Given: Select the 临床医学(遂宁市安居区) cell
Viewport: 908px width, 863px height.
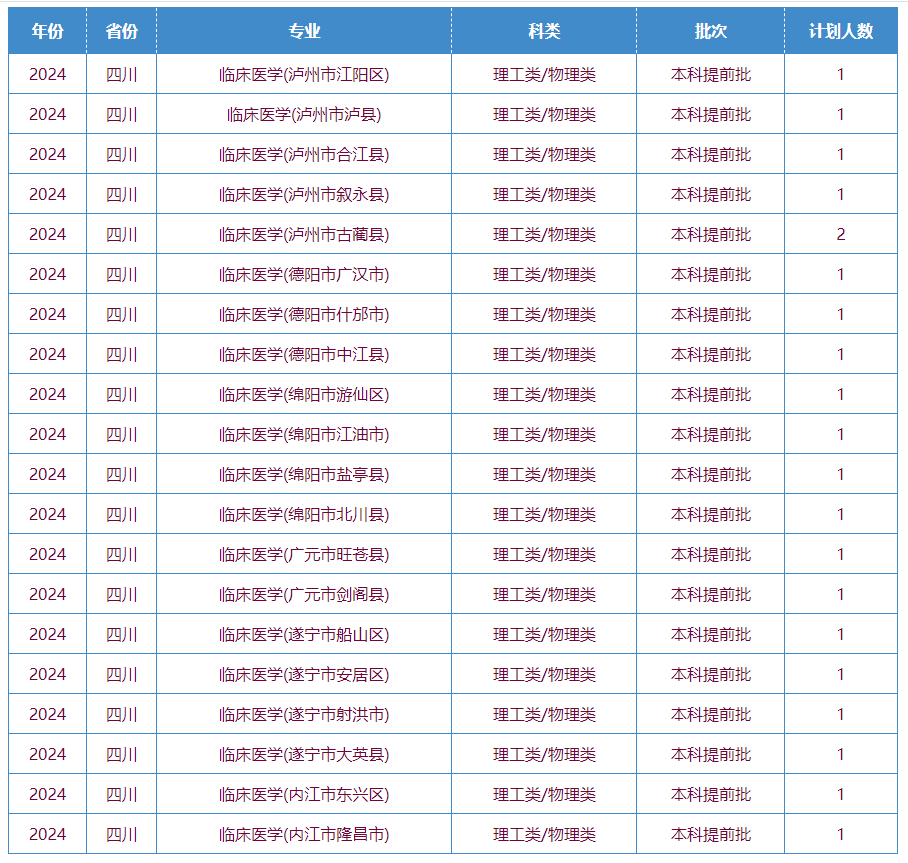Looking at the screenshot, I should point(304,674).
